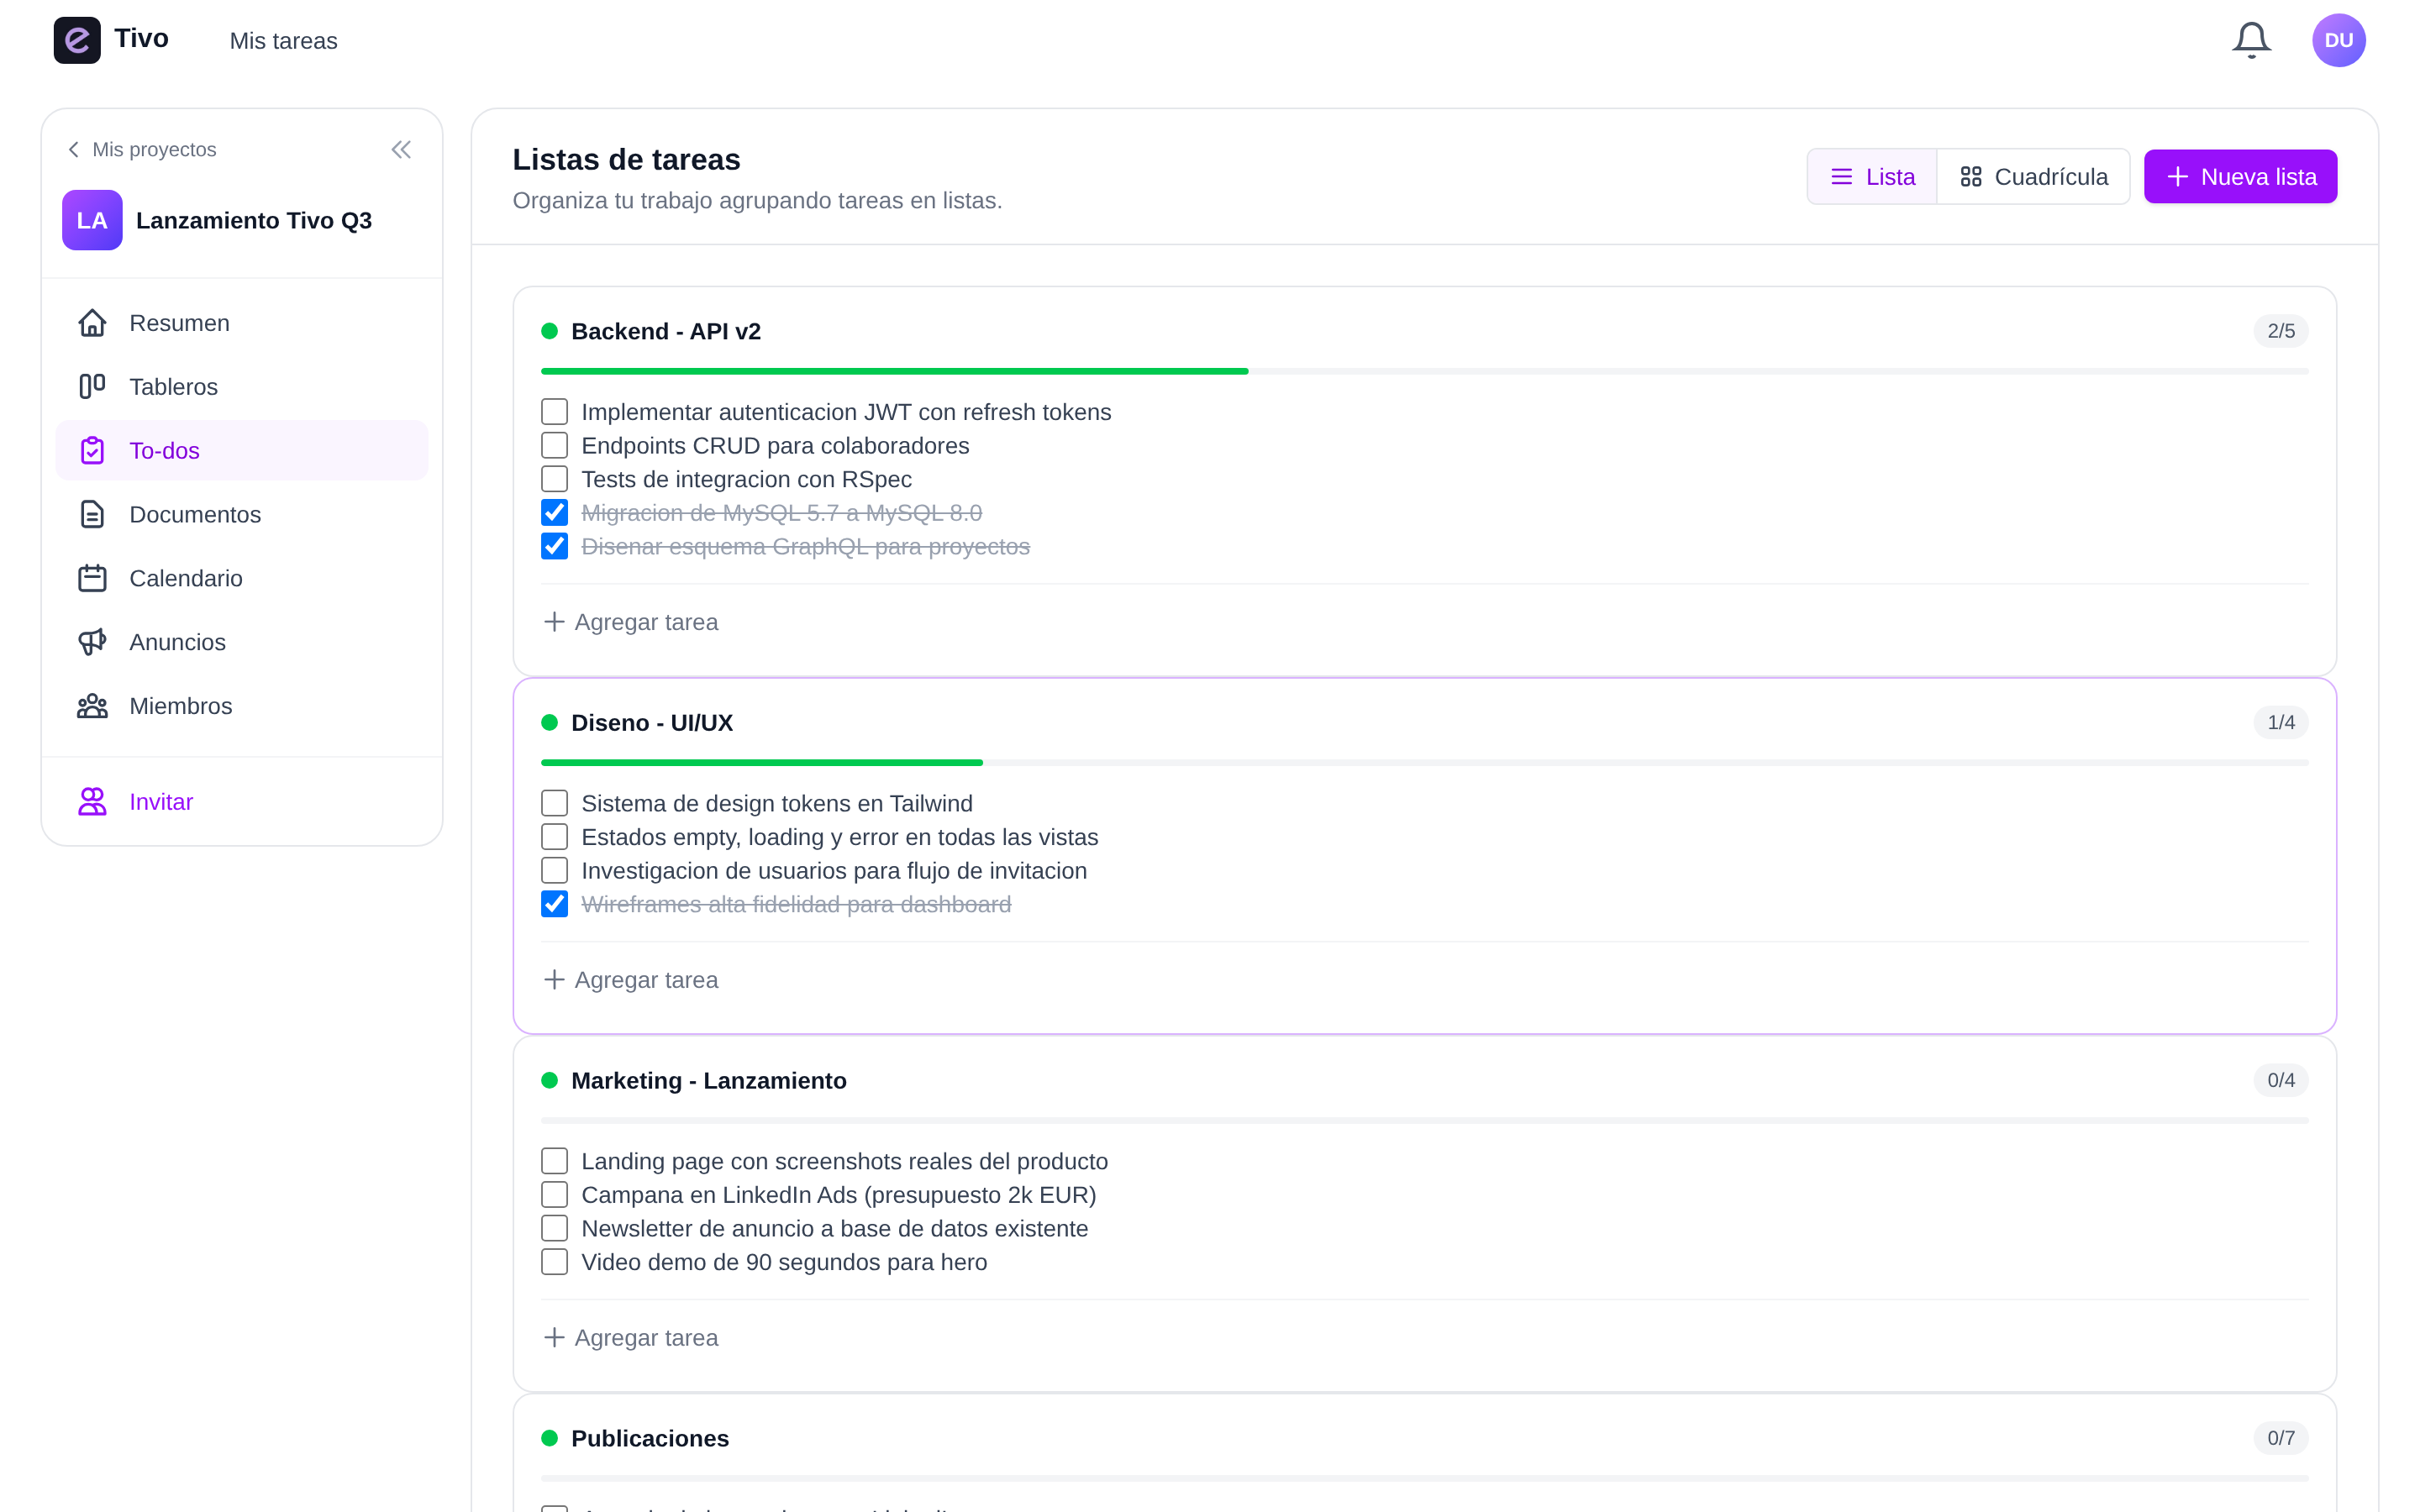Click the Diseno - UI/UX progress bar
Viewport: 2420px width, 1512px height.
pyautogui.click(x=1424, y=763)
